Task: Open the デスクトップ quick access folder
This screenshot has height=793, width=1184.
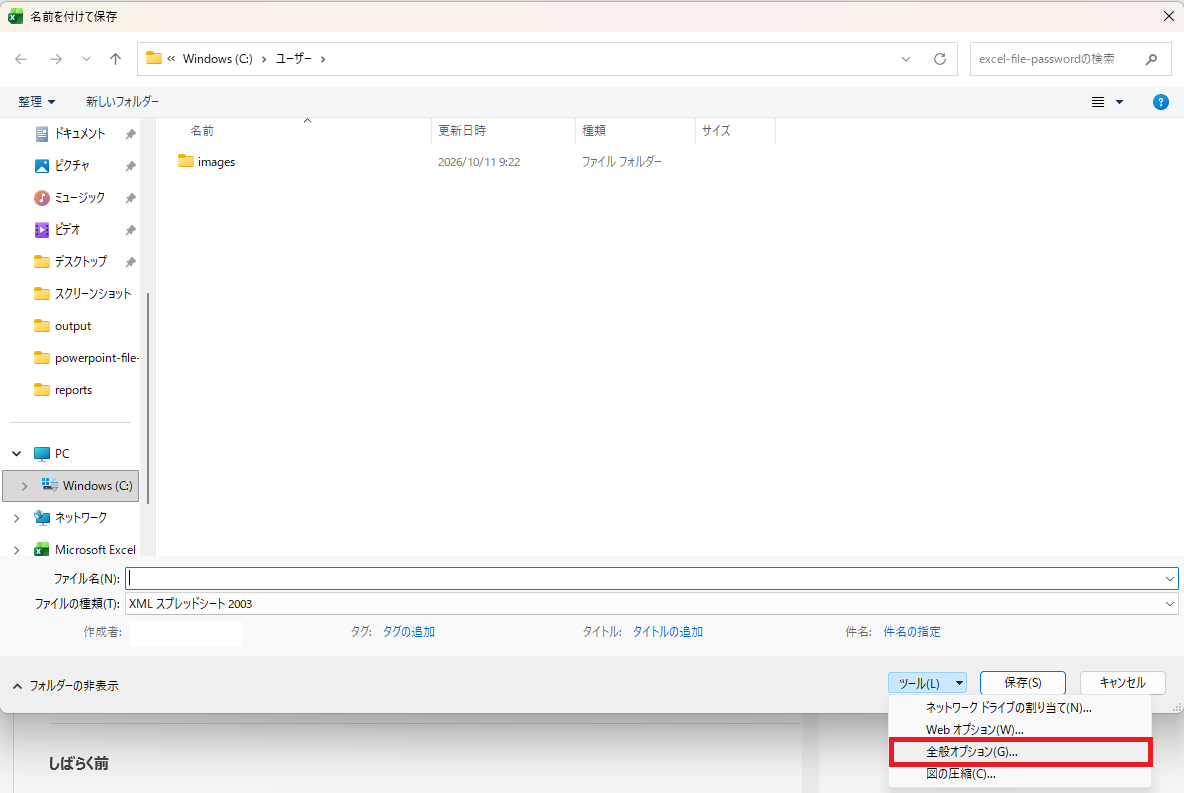Action: (x=80, y=261)
